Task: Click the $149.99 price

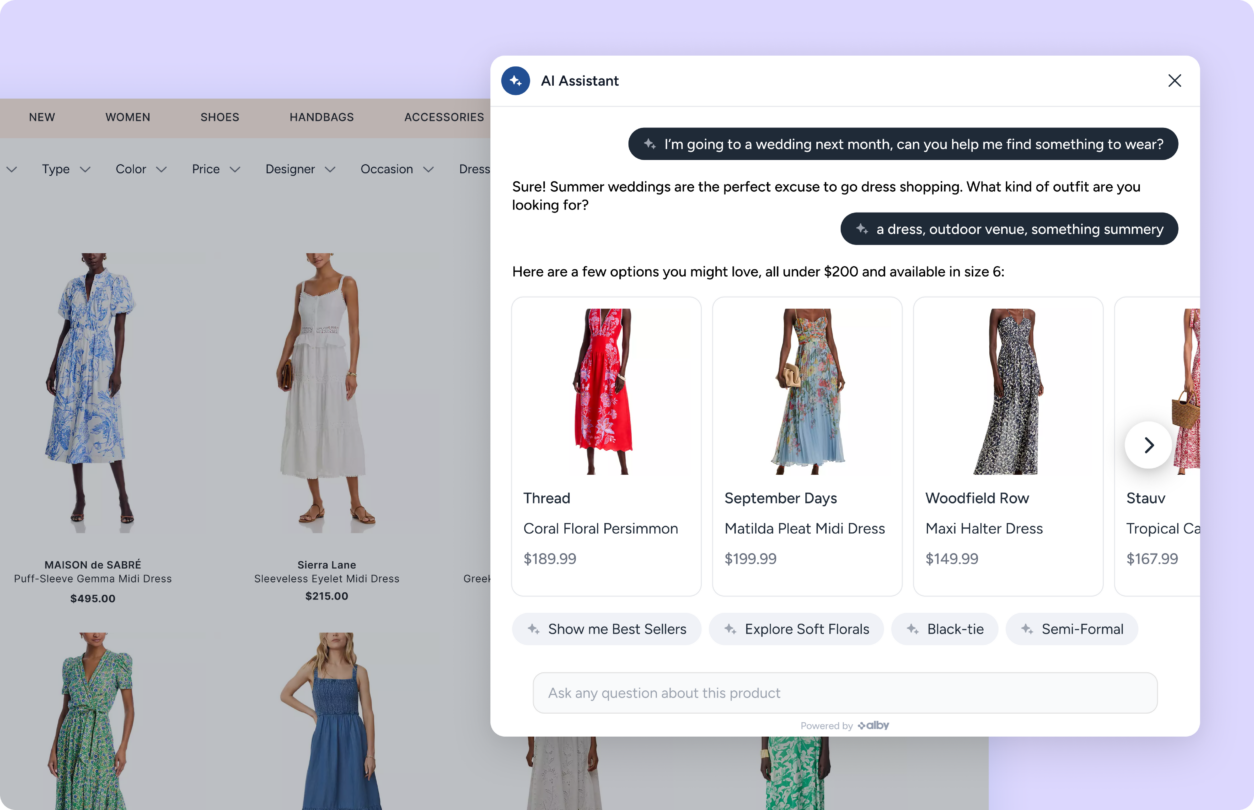Action: pyautogui.click(x=952, y=559)
